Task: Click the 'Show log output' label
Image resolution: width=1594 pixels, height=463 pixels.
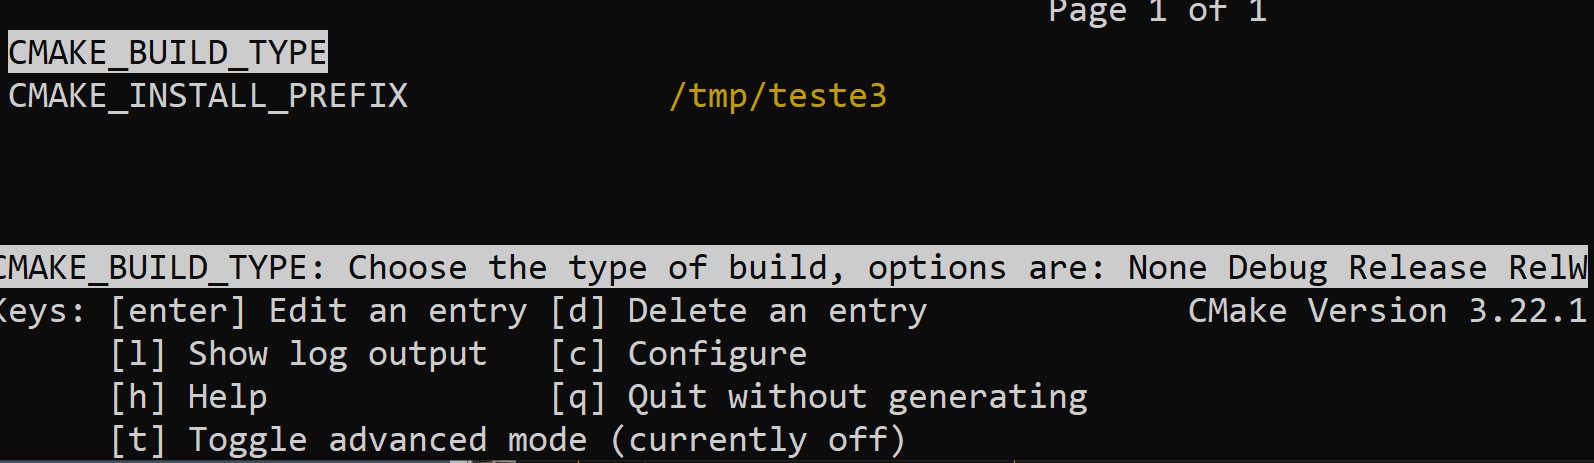Action: click(337, 354)
